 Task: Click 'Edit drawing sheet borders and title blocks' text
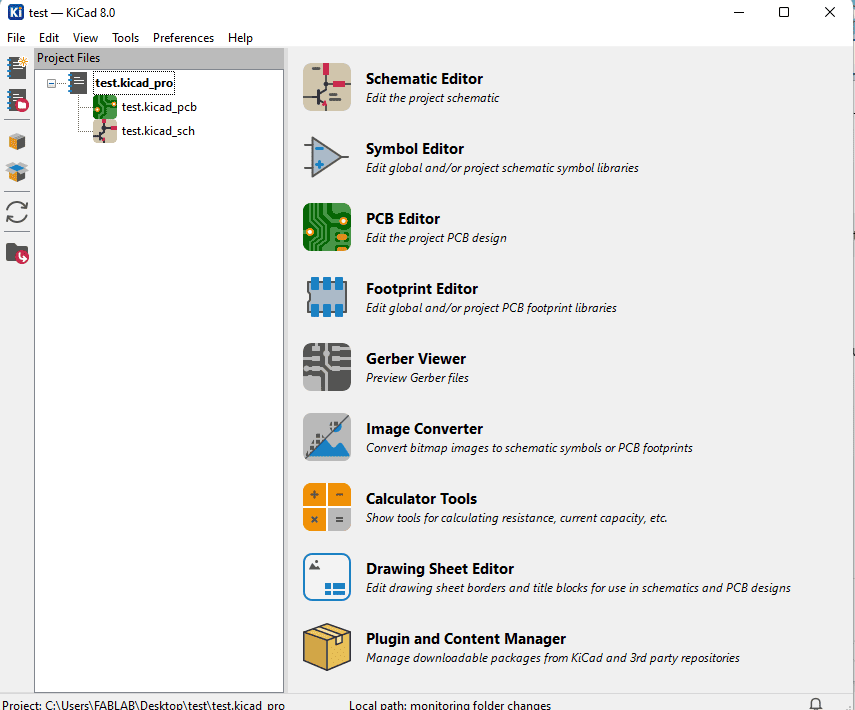(578, 588)
